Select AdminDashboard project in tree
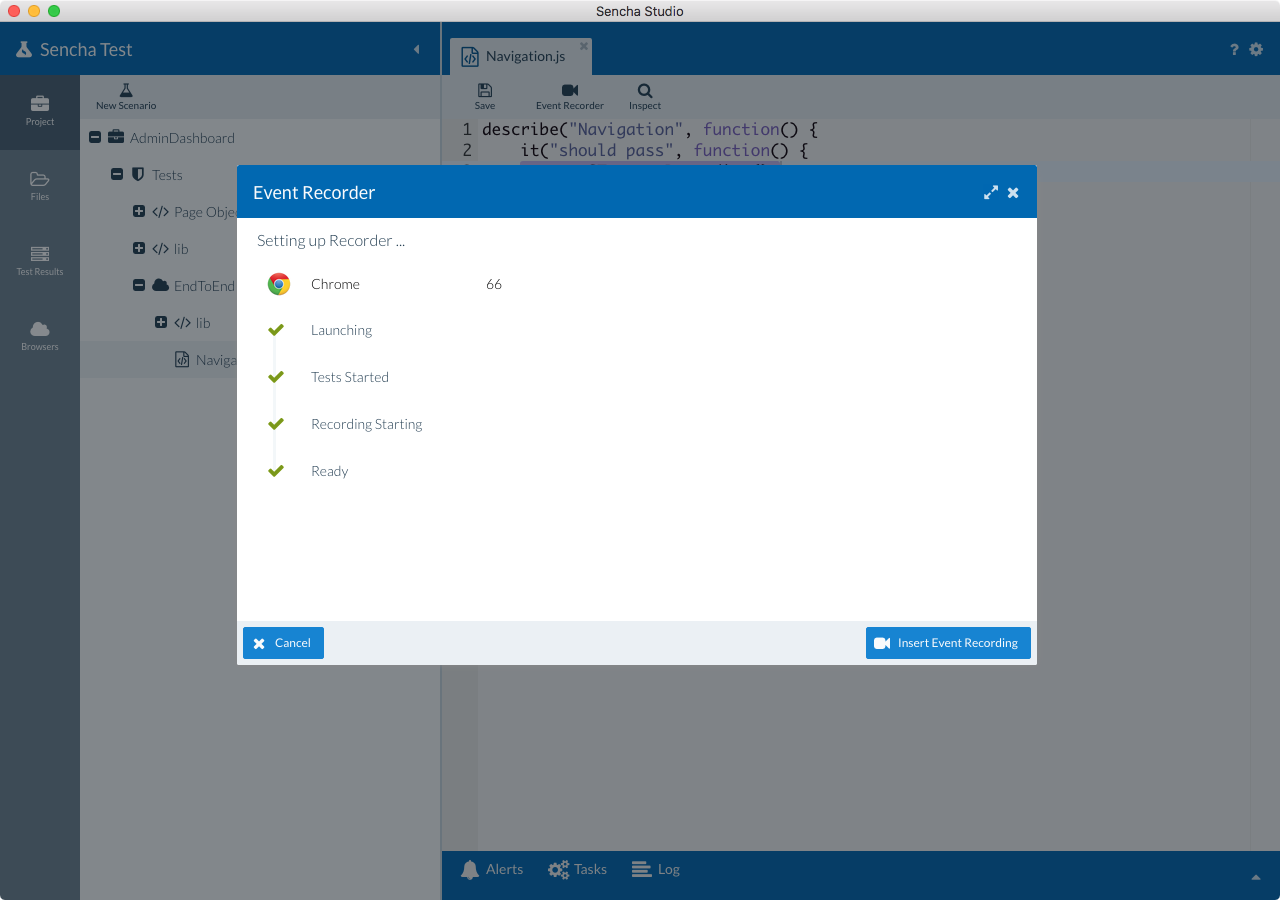 pos(182,138)
